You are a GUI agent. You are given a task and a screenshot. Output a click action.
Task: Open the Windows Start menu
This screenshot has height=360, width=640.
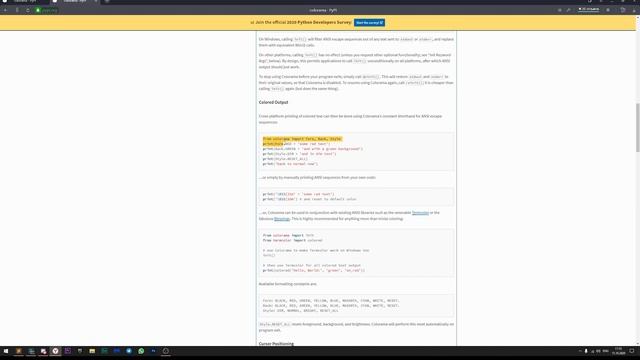pyautogui.click(x=6, y=351)
